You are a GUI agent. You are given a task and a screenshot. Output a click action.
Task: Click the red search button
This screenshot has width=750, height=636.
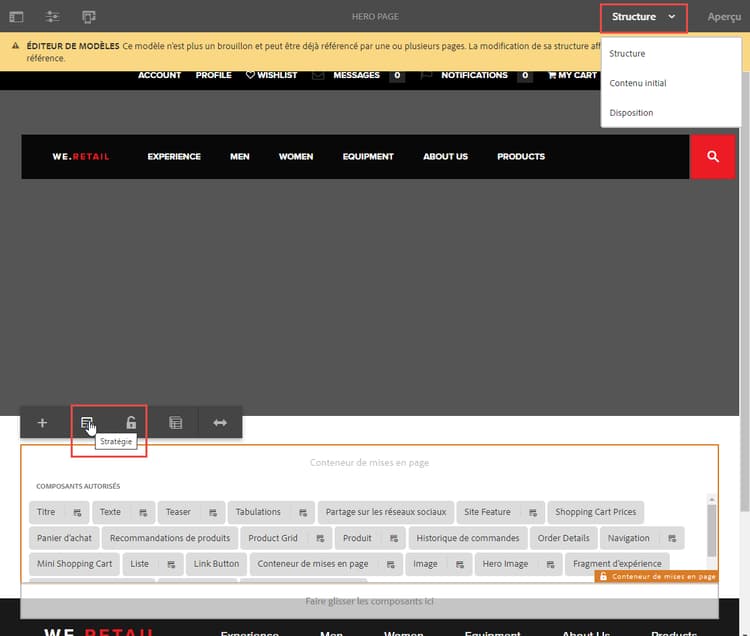click(712, 157)
